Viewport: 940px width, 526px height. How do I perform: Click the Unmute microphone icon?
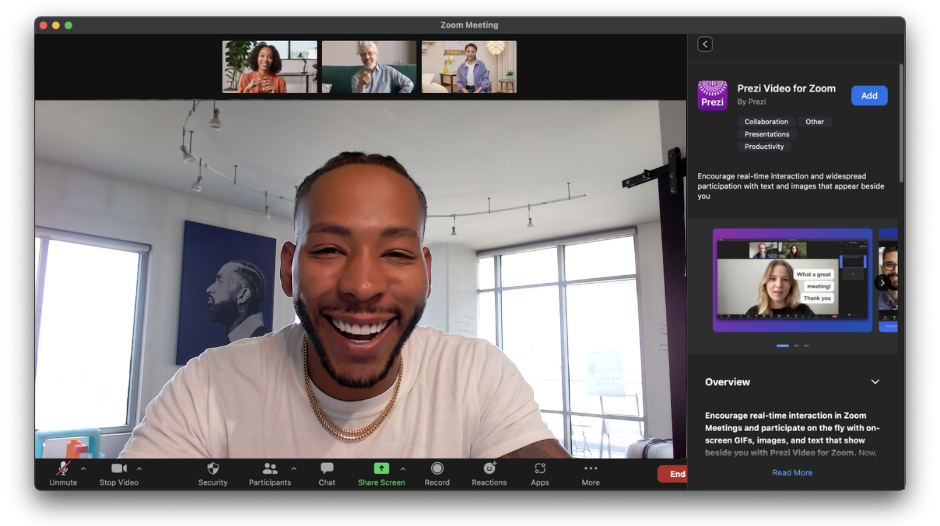[x=63, y=468]
